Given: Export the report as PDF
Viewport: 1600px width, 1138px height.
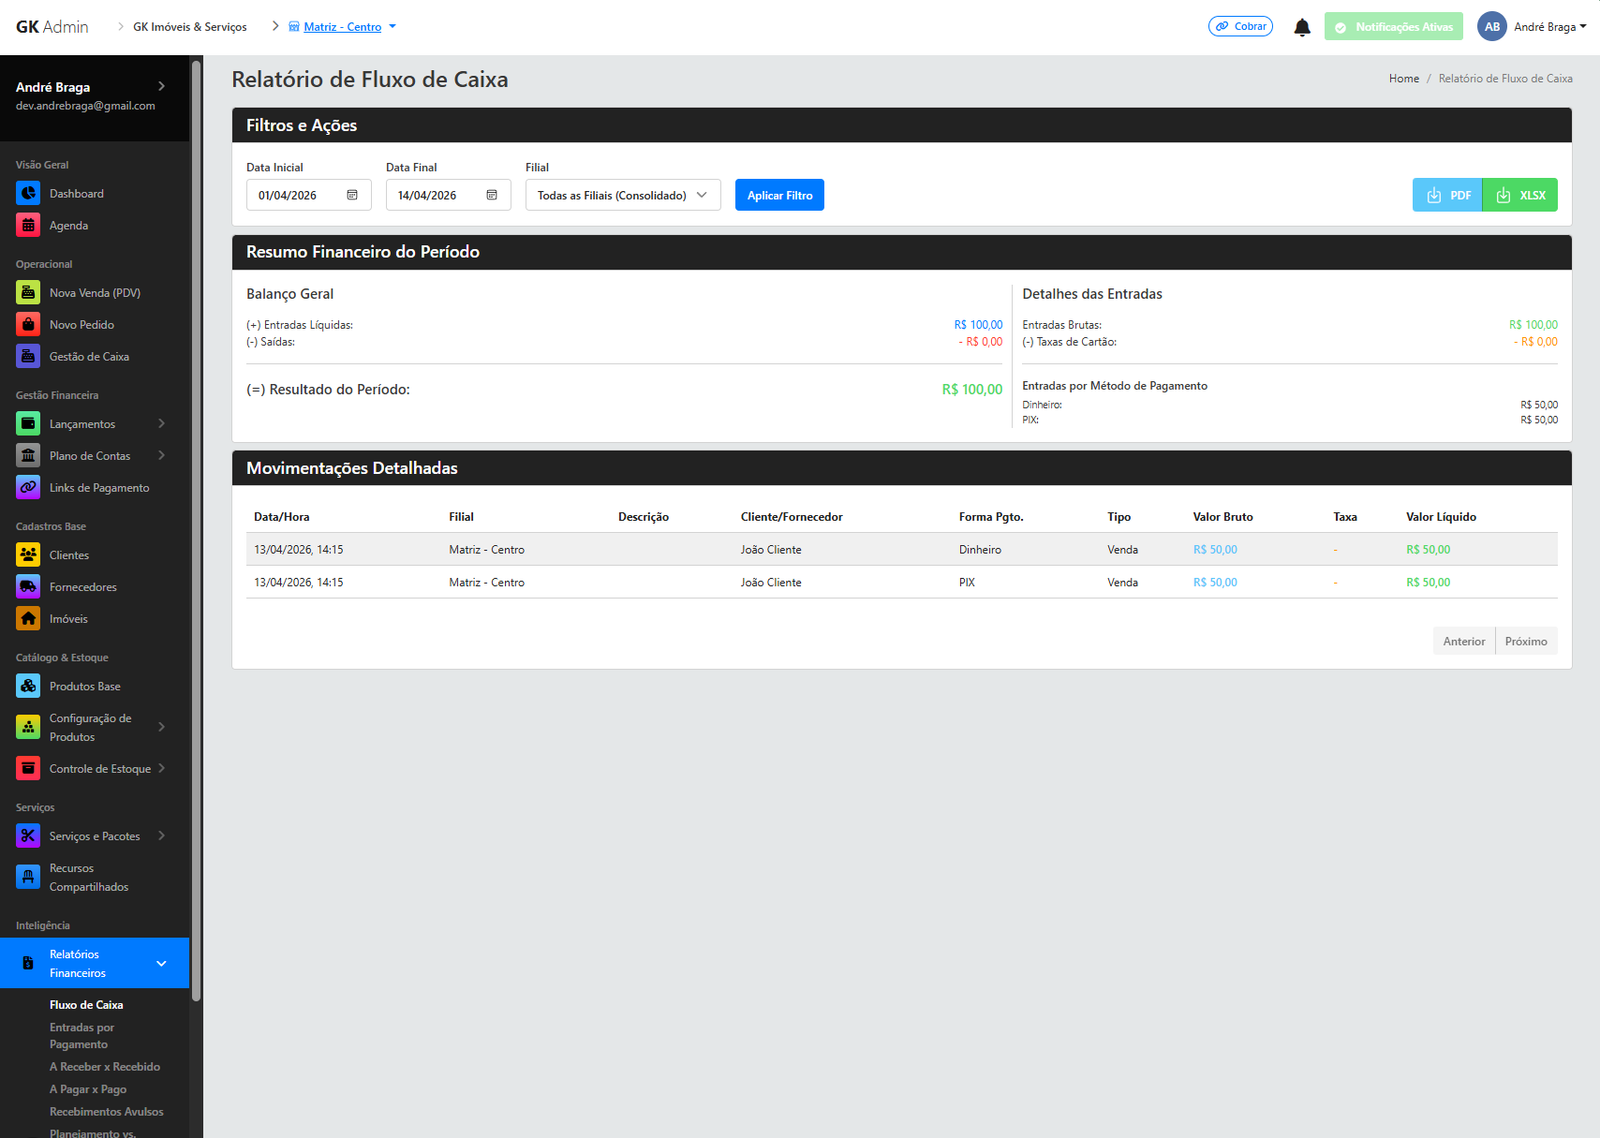Looking at the screenshot, I should [1447, 195].
